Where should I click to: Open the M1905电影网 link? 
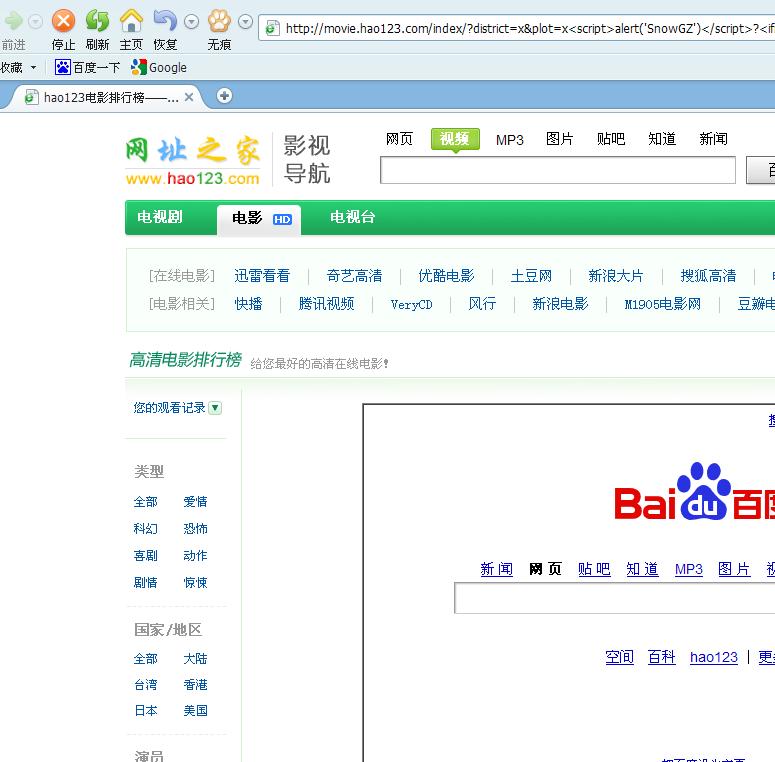click(x=662, y=304)
